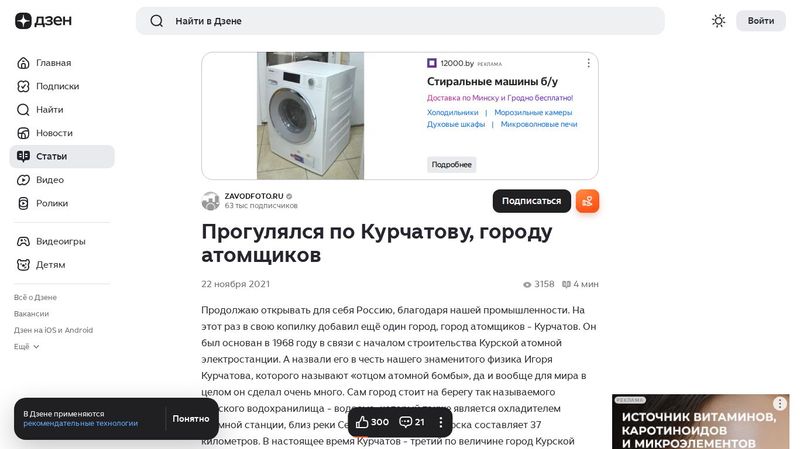Go to Подписки section
This screenshot has height=449, width=800.
57,86
